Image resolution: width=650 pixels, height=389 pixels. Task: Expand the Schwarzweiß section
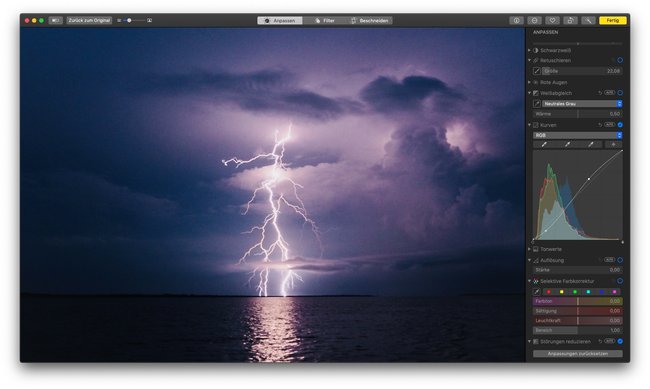[x=529, y=50]
